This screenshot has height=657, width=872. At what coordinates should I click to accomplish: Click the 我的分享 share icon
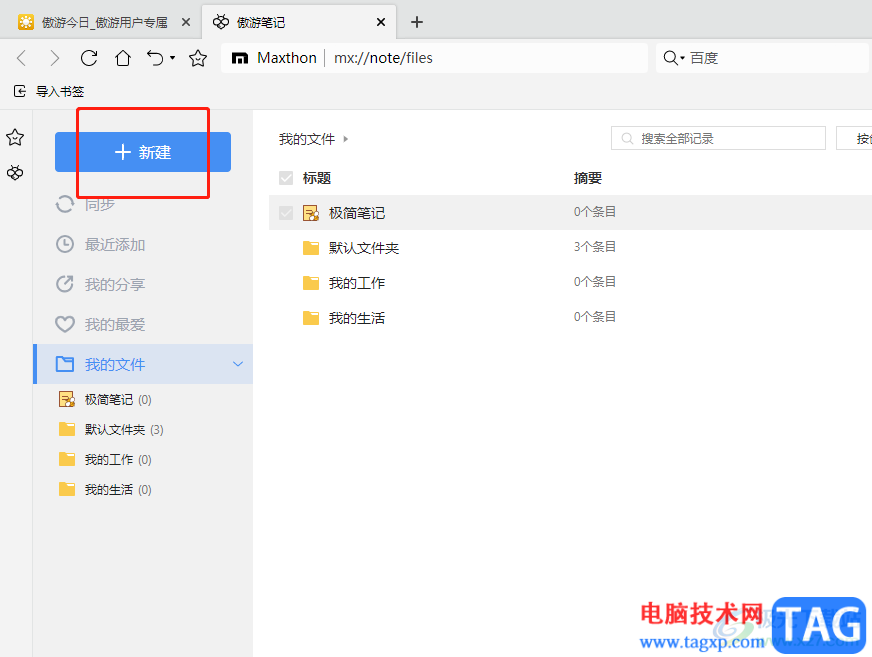click(x=65, y=284)
